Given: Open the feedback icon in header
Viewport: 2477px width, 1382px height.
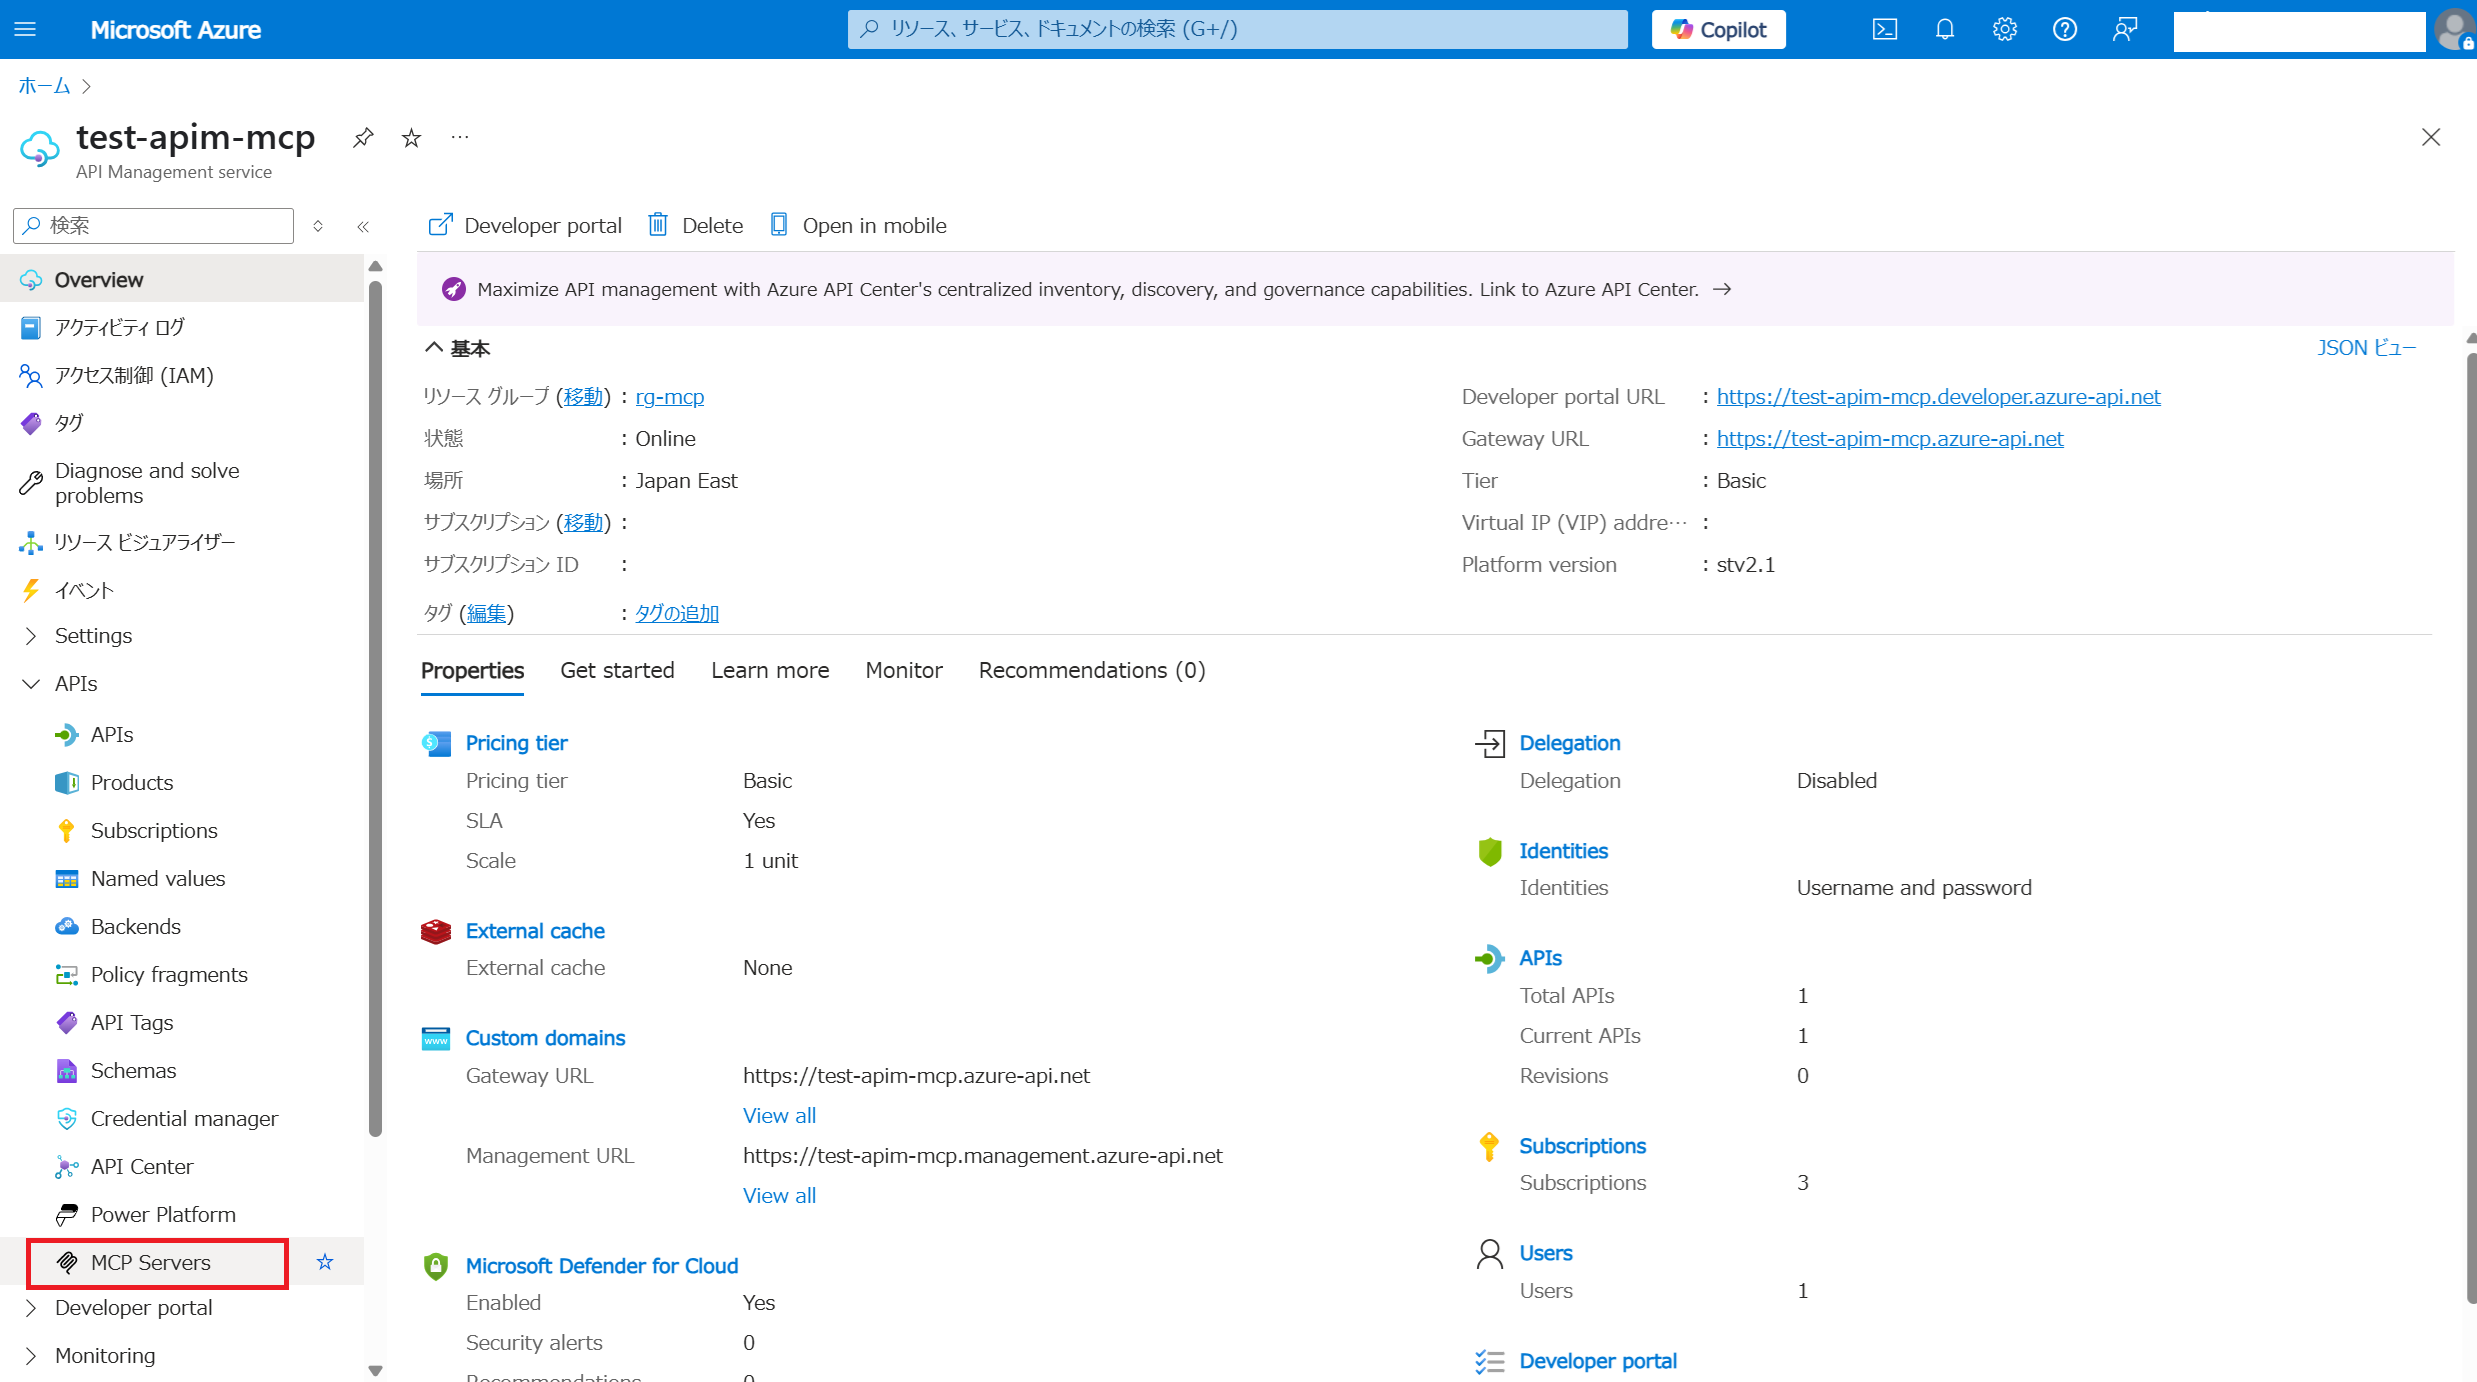Looking at the screenshot, I should (x=2124, y=29).
